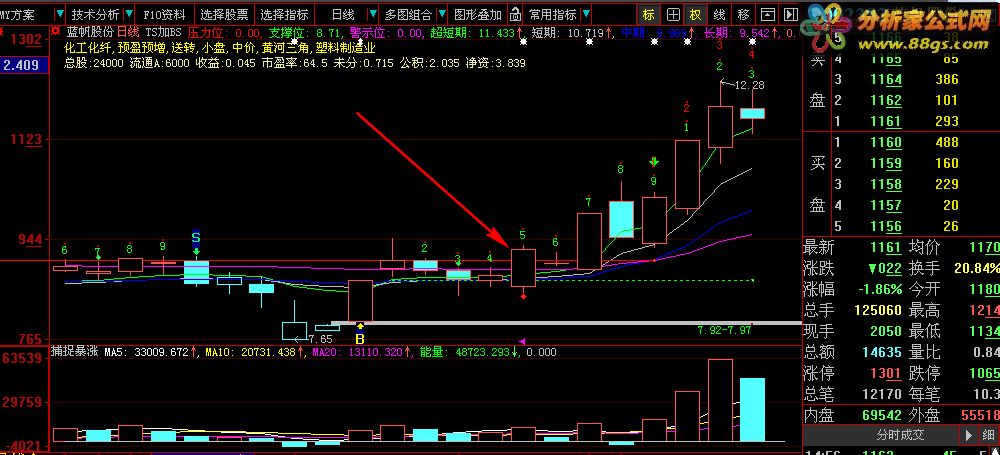Click the 7.92-7.97 gap label
Viewport: 1000px width, 455px height.
pyautogui.click(x=724, y=330)
